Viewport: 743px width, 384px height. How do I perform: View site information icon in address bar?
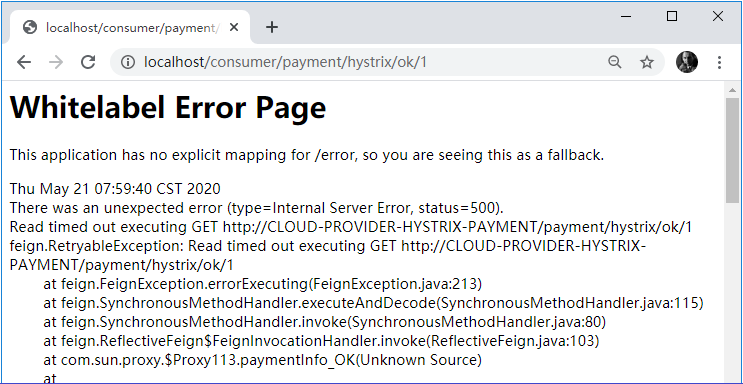(127, 62)
